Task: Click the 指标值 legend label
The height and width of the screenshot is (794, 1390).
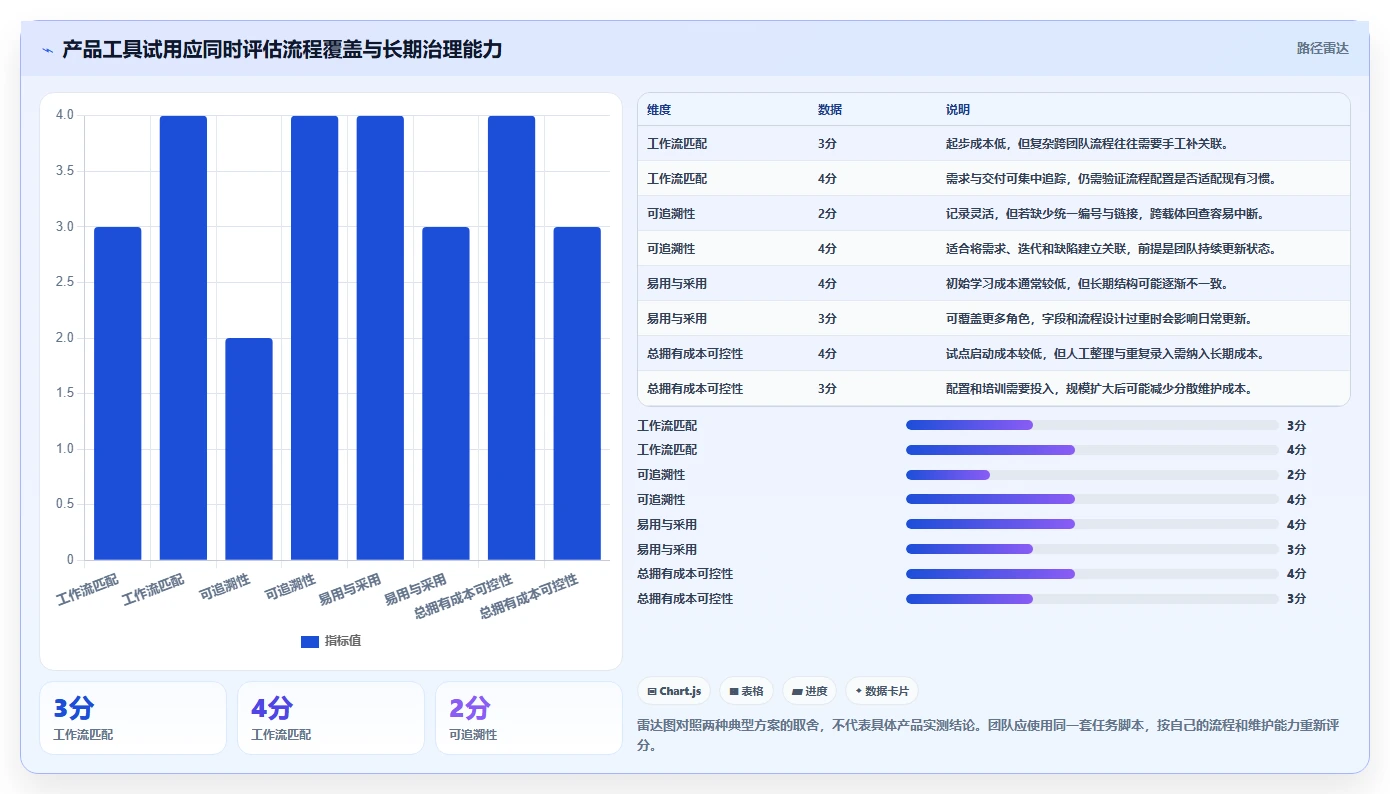Action: [x=343, y=641]
